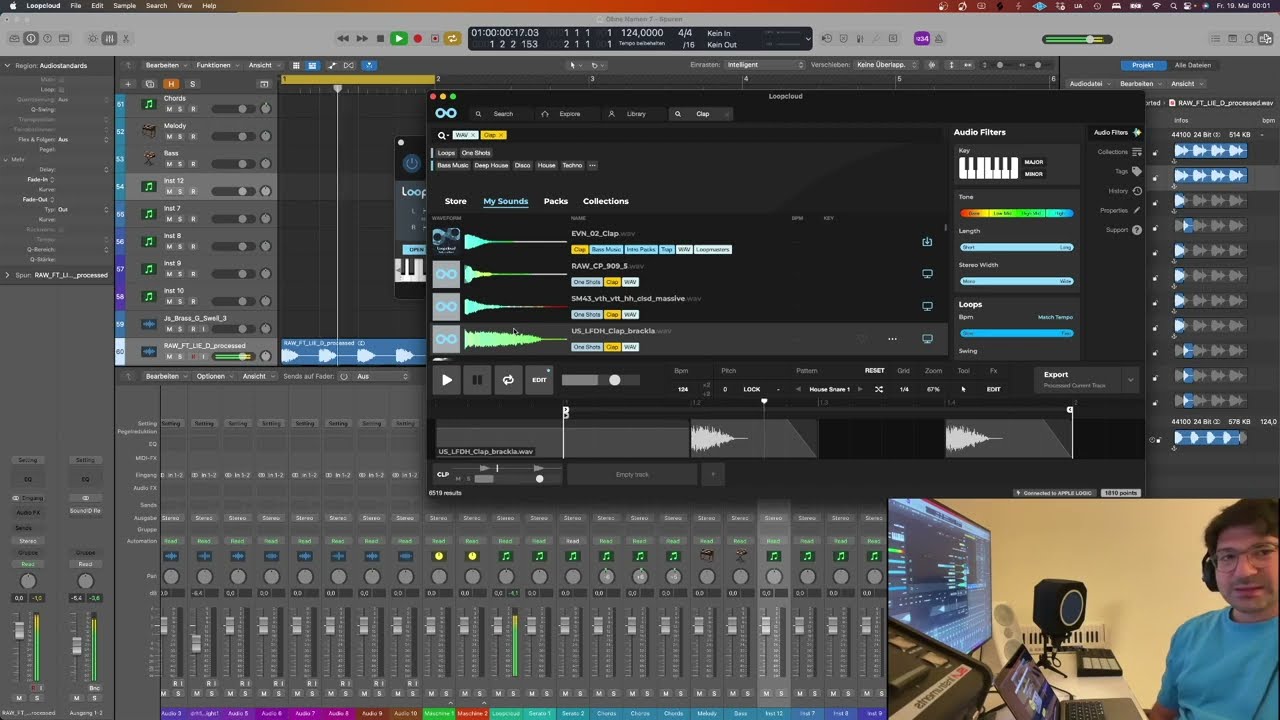Image resolution: width=1280 pixels, height=720 pixels.
Task: Select MAJOR key filter in Loopcloud
Action: click(1034, 162)
